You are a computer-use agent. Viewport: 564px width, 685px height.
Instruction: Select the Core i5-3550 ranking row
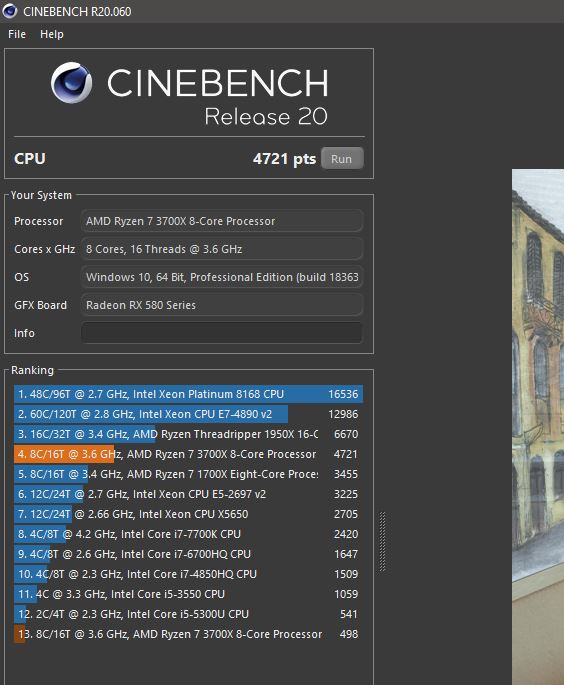point(188,594)
